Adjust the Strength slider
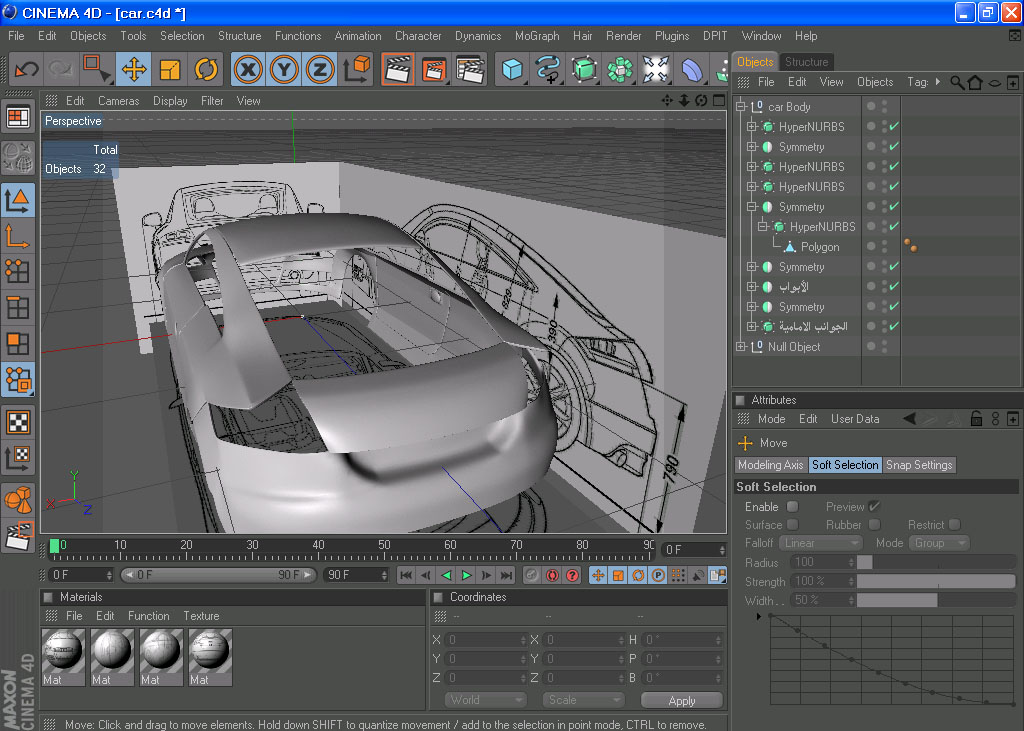The height and width of the screenshot is (731, 1024). [936, 581]
